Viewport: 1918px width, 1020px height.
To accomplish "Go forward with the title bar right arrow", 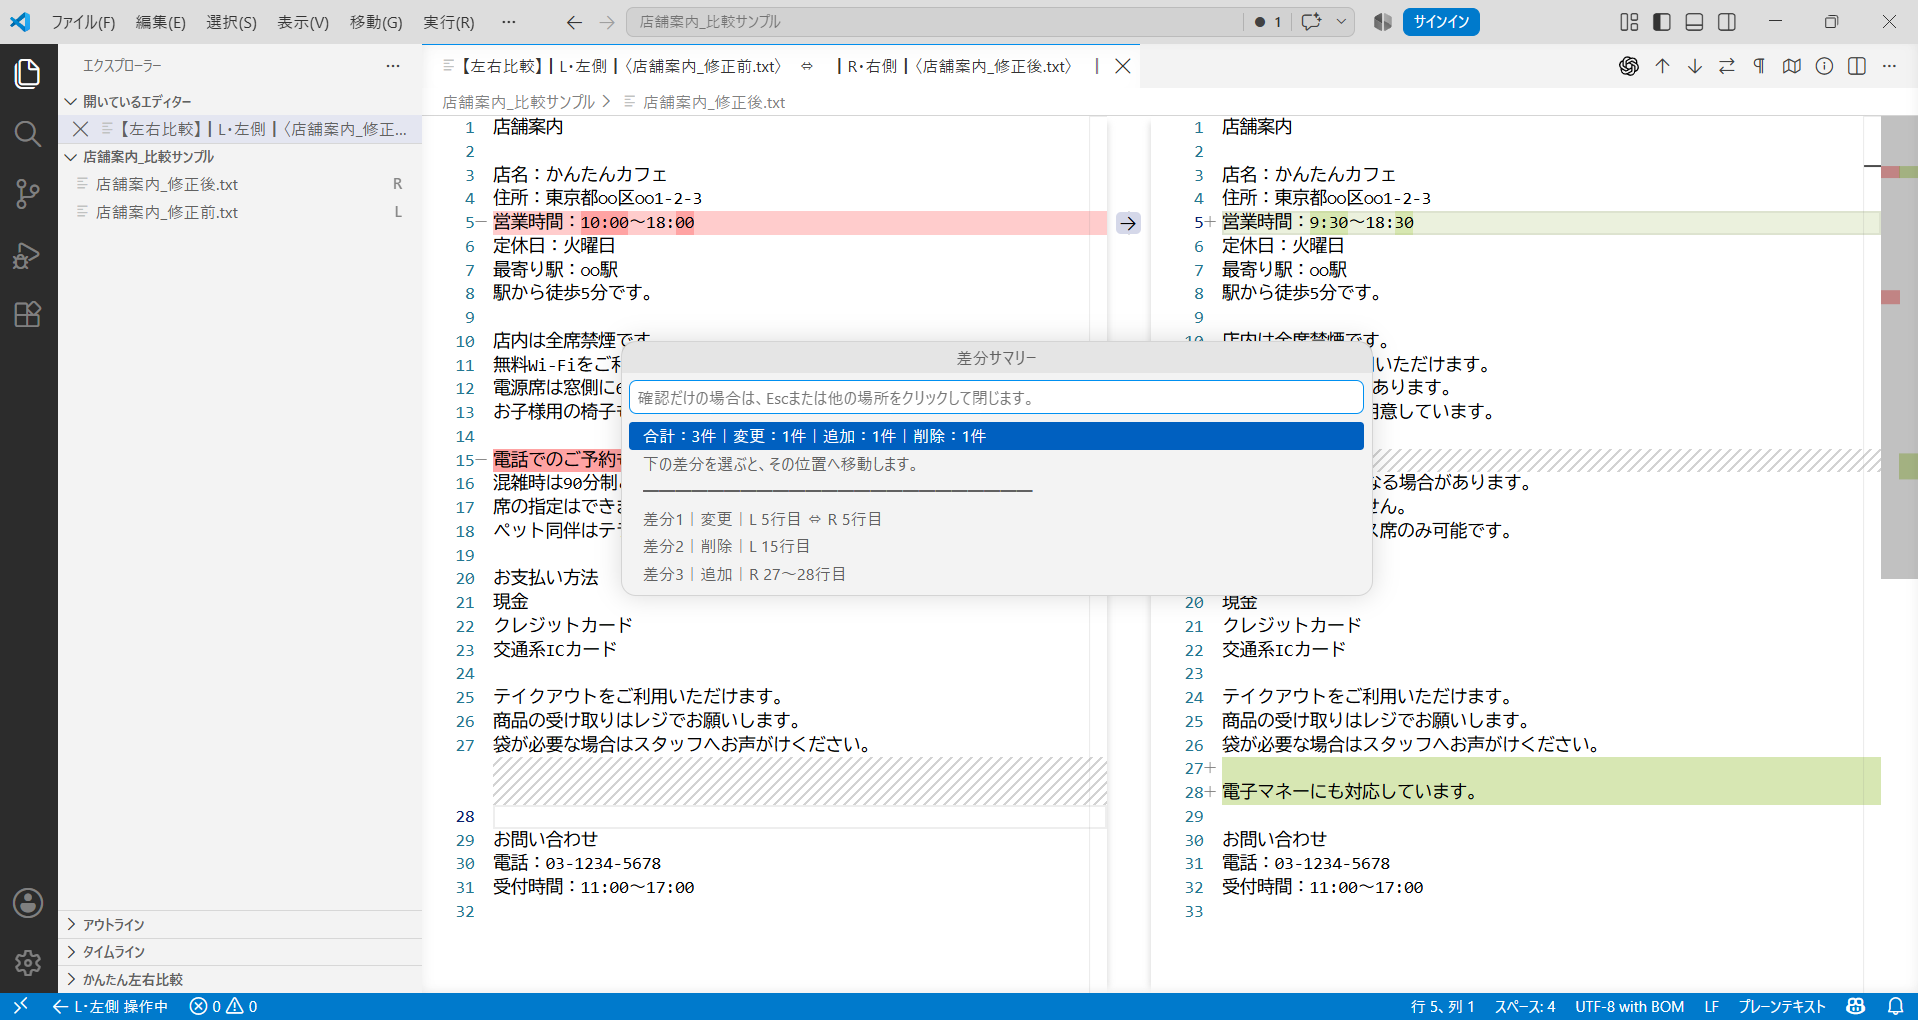I will pos(607,22).
